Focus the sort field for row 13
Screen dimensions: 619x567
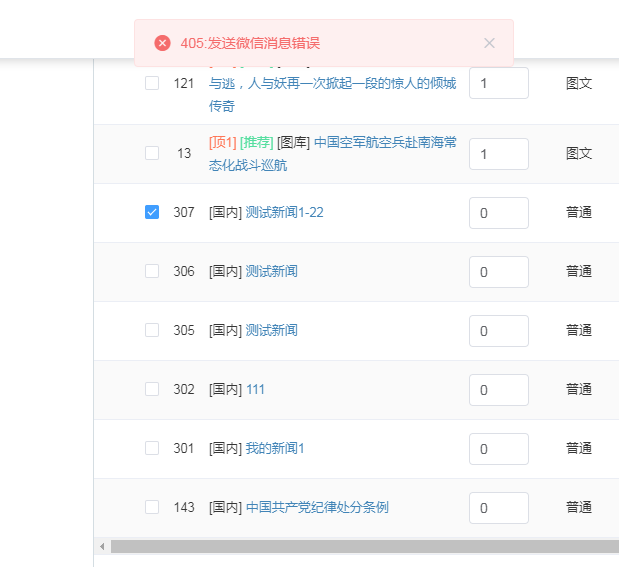[x=498, y=154]
